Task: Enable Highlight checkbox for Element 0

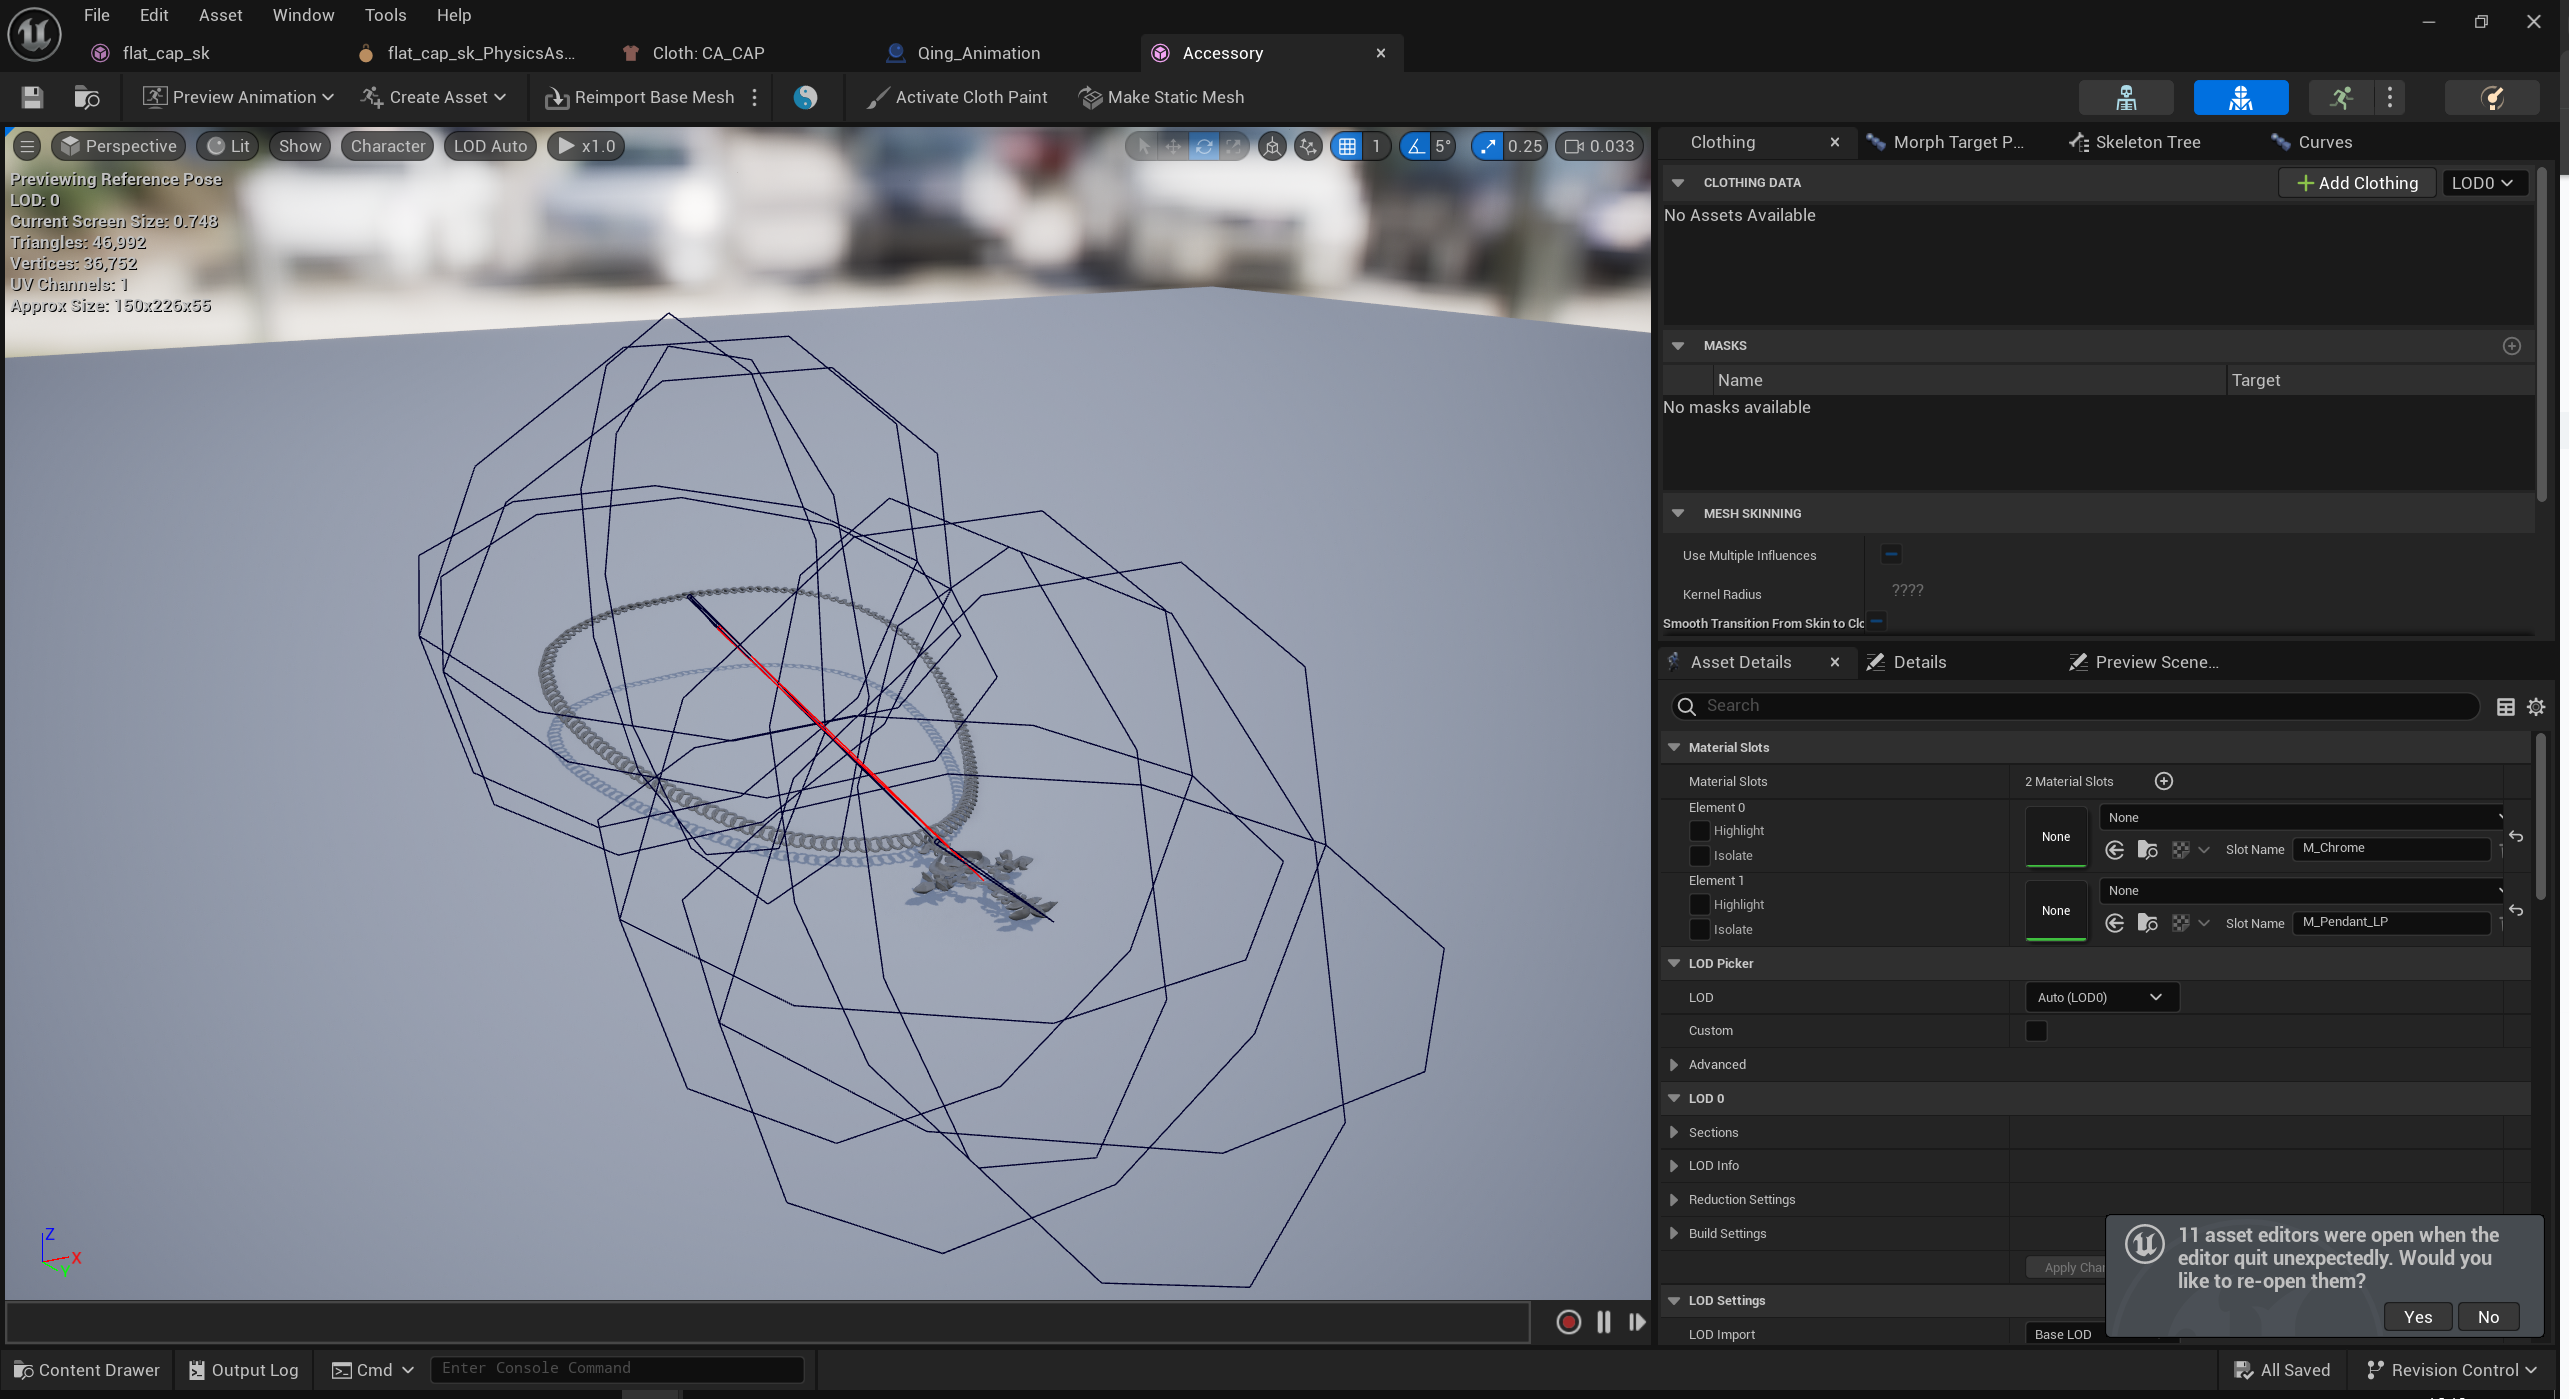Action: pyautogui.click(x=1698, y=831)
